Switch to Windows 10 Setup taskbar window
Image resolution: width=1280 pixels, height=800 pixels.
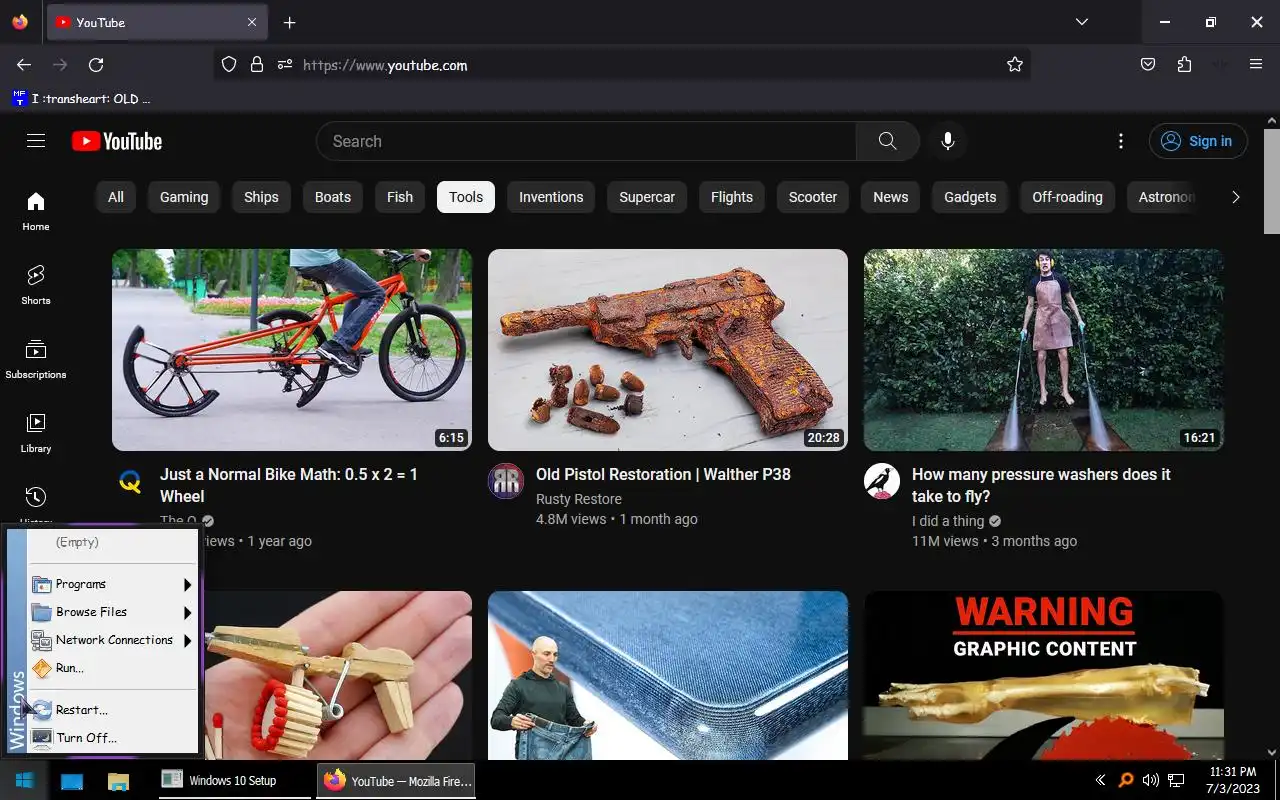click(235, 780)
